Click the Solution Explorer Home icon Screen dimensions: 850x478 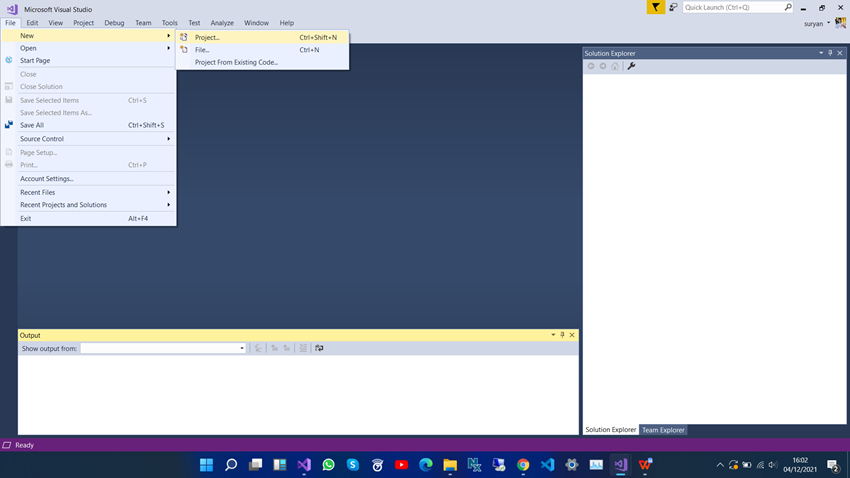pyautogui.click(x=615, y=66)
